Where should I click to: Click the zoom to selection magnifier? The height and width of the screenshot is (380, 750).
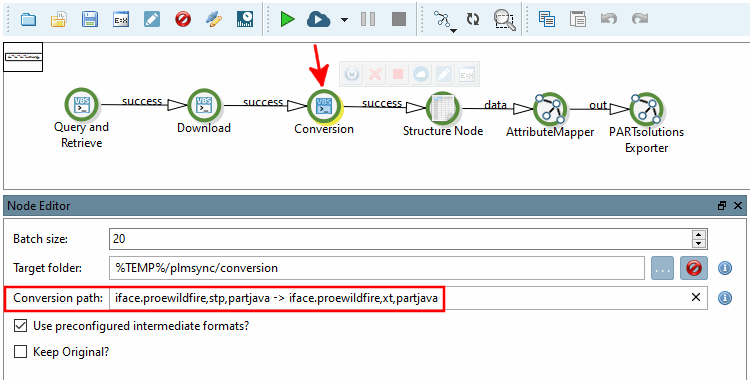[505, 20]
